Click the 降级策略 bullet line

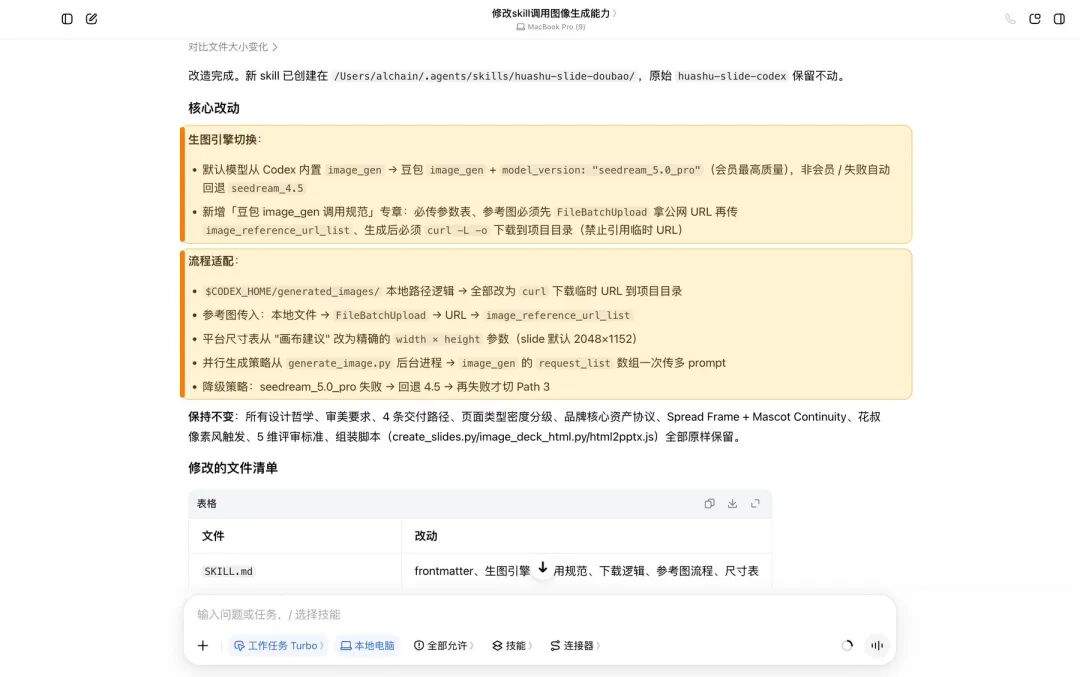(x=376, y=386)
